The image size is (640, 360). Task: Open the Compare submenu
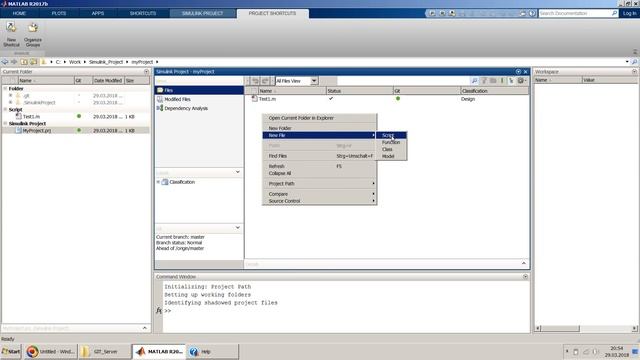click(319, 194)
